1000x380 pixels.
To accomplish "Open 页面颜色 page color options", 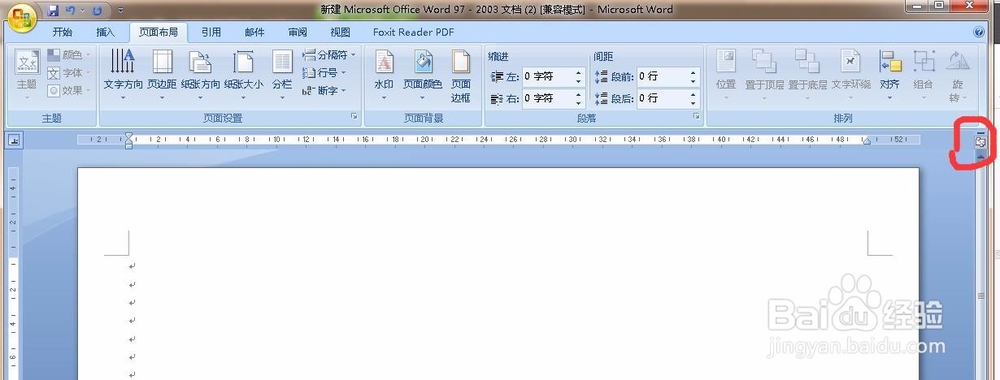I will click(x=423, y=75).
